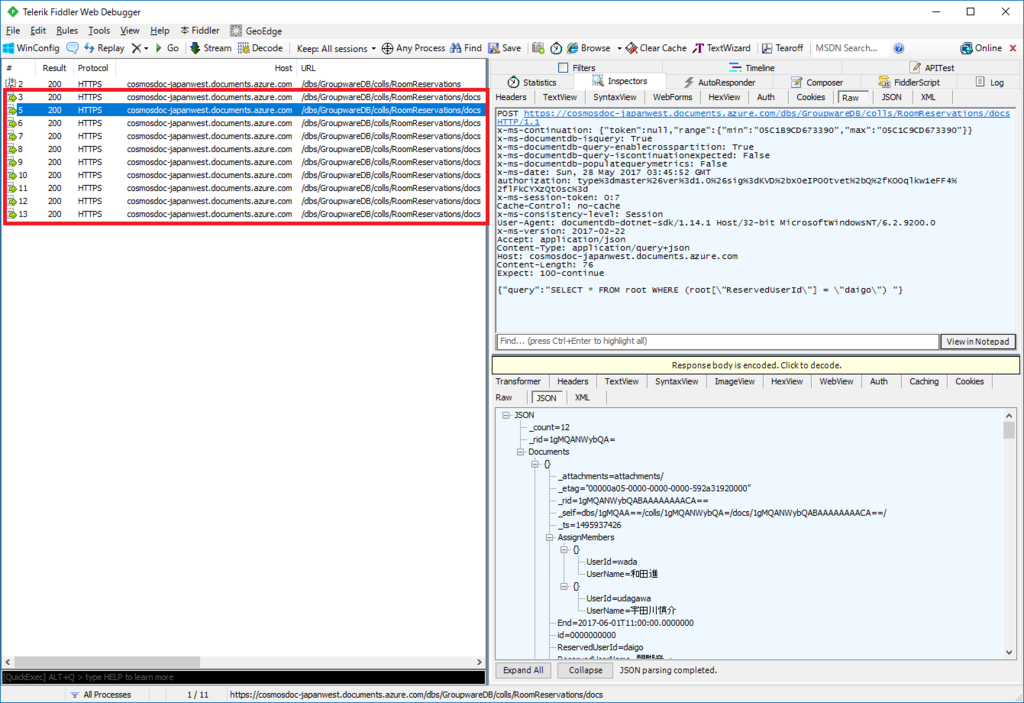Click request URL link in Raw view

pos(767,113)
